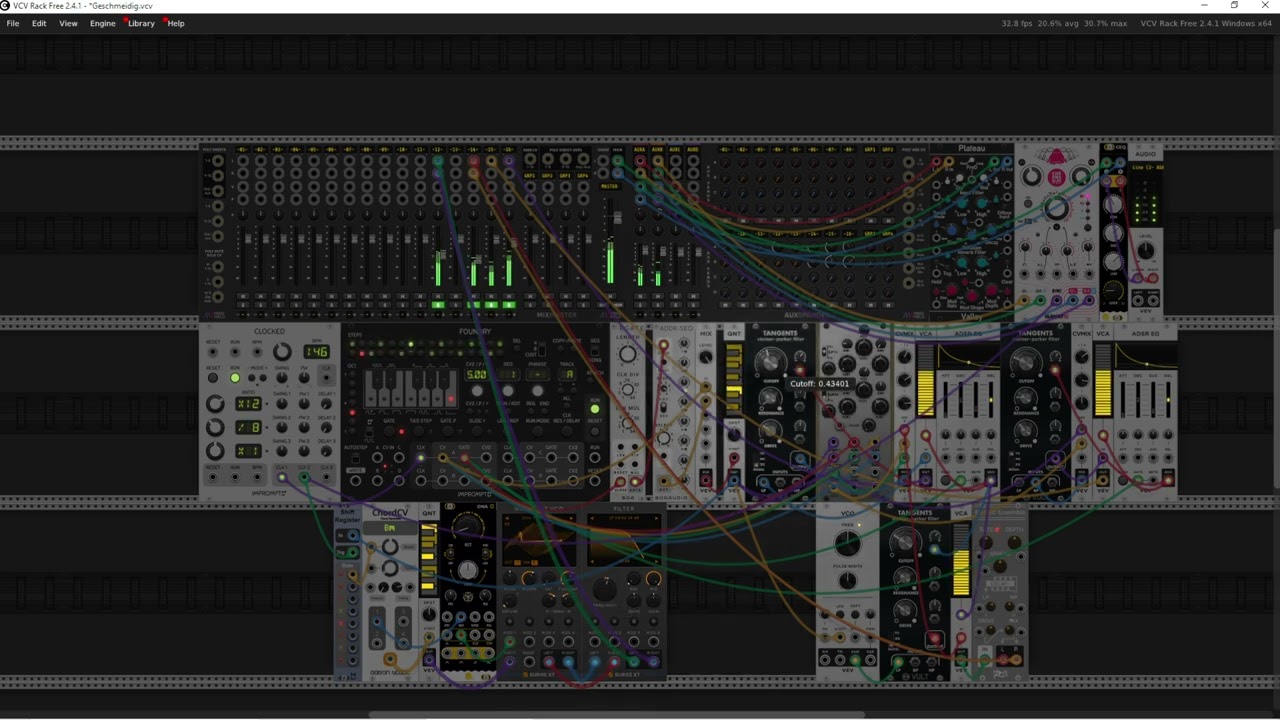Click the LENGTH knob on the RGATE module
The height and width of the screenshot is (720, 1280).
[628, 353]
